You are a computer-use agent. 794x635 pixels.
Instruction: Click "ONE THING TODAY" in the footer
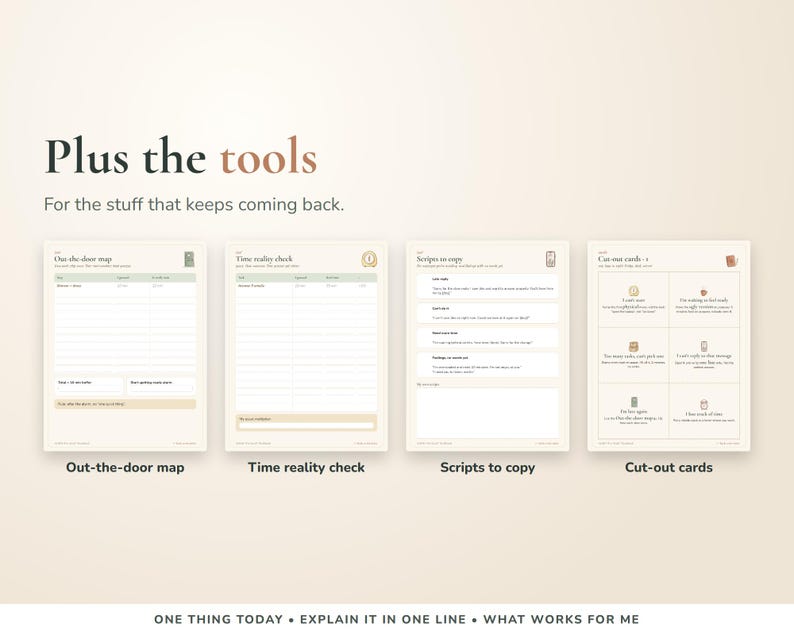click(x=219, y=619)
